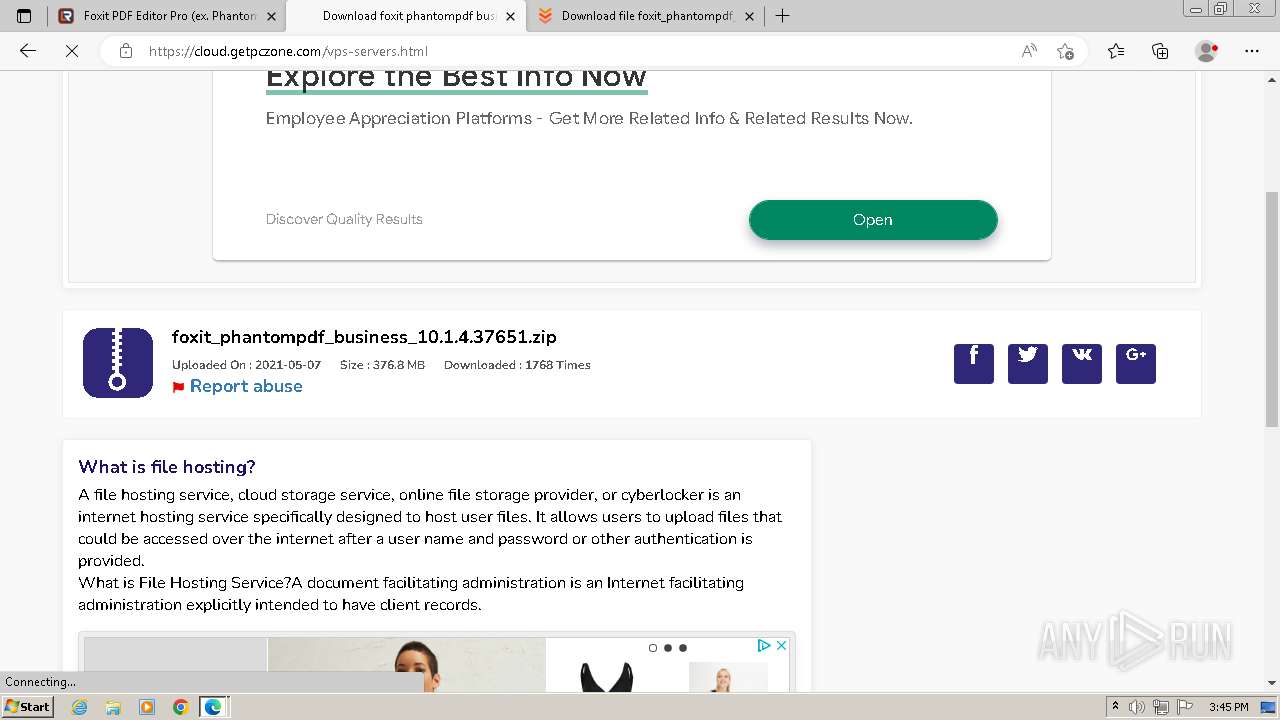Viewport: 1280px width, 720px height.
Task: Launch Internet Explorer from taskbar
Action: (80, 707)
